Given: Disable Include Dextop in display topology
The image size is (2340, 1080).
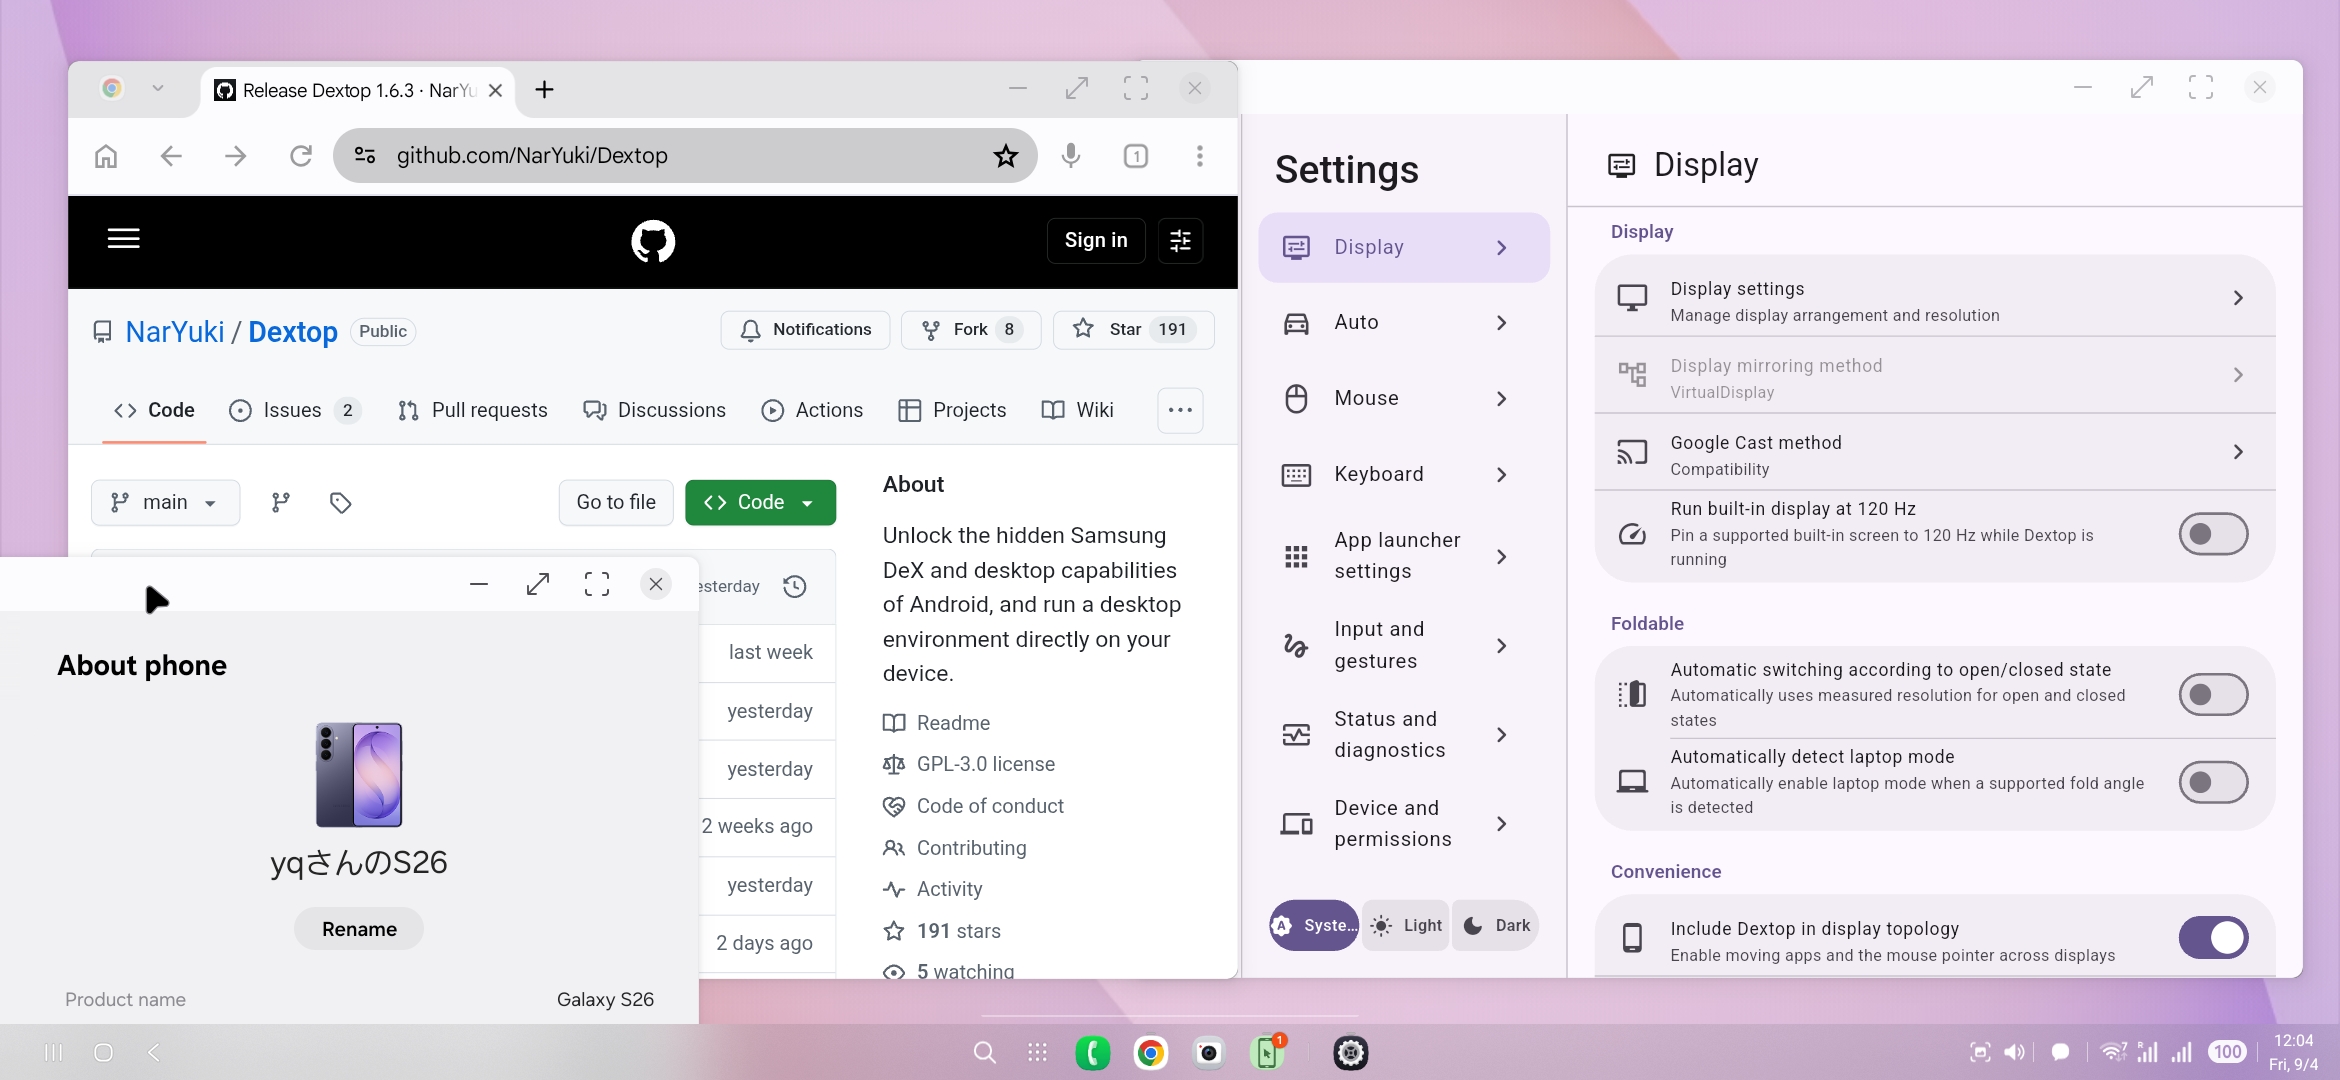Looking at the screenshot, I should [2213, 938].
